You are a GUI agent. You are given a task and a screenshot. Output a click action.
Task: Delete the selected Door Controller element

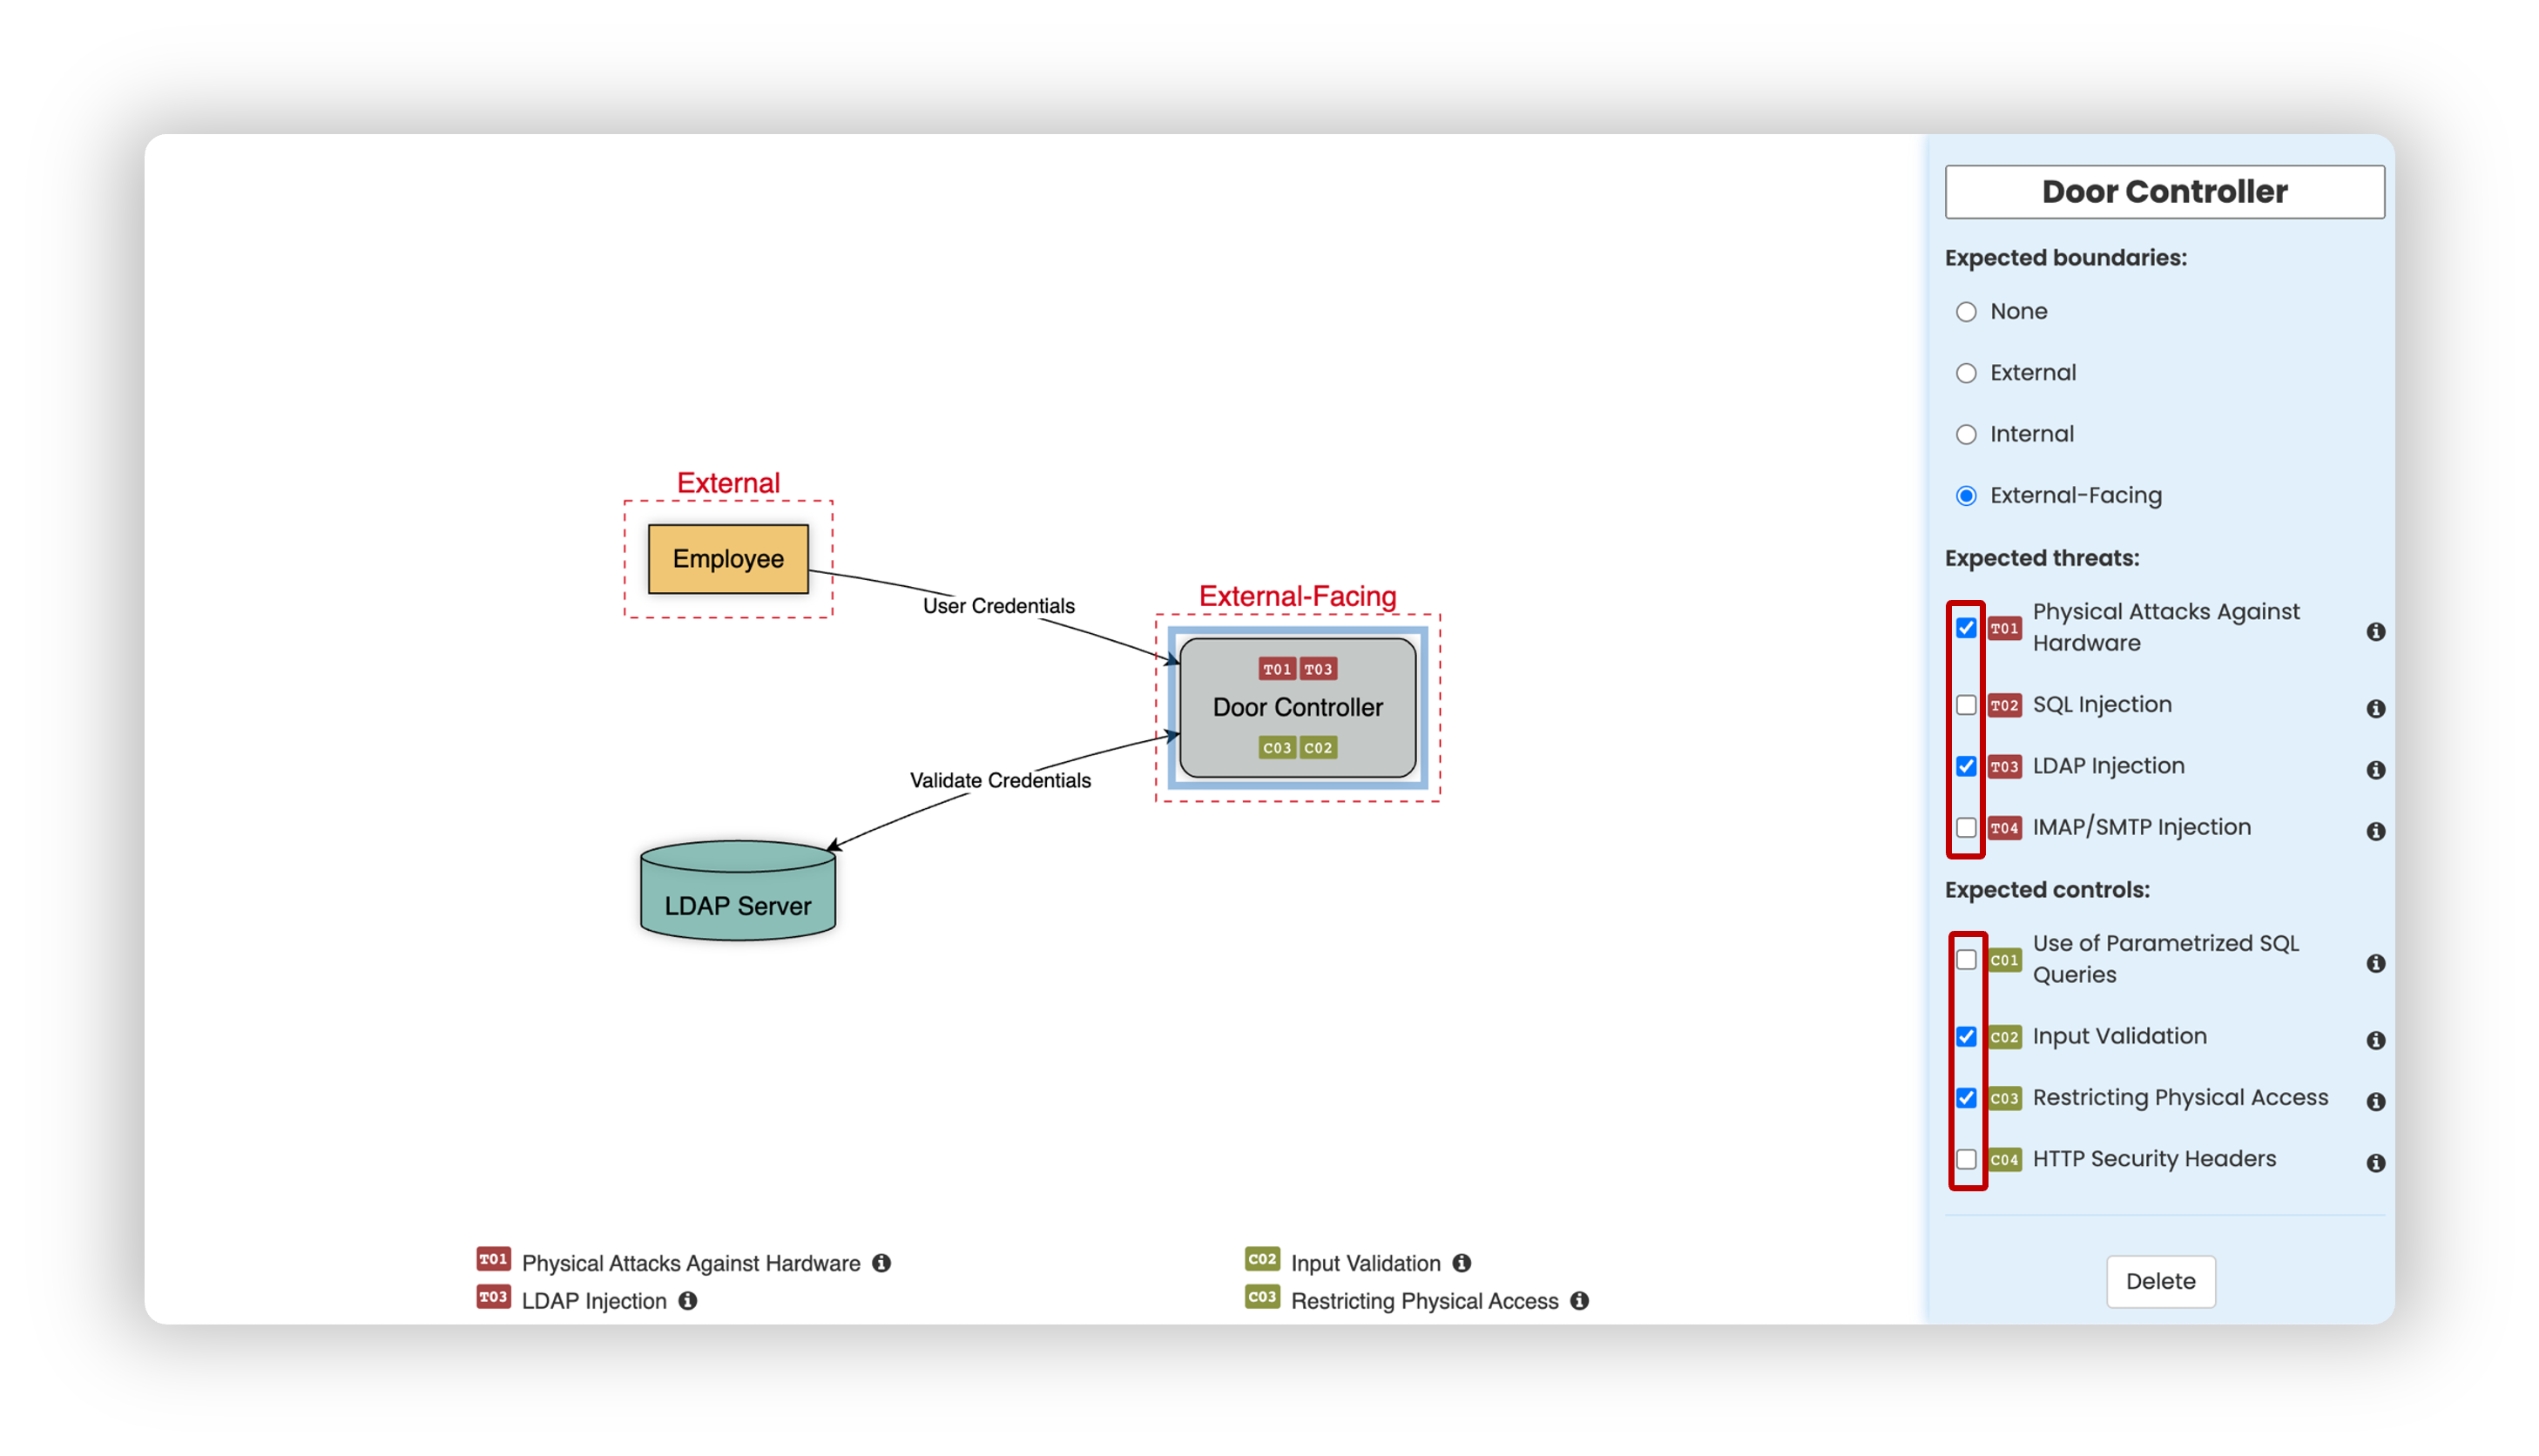click(x=2160, y=1281)
